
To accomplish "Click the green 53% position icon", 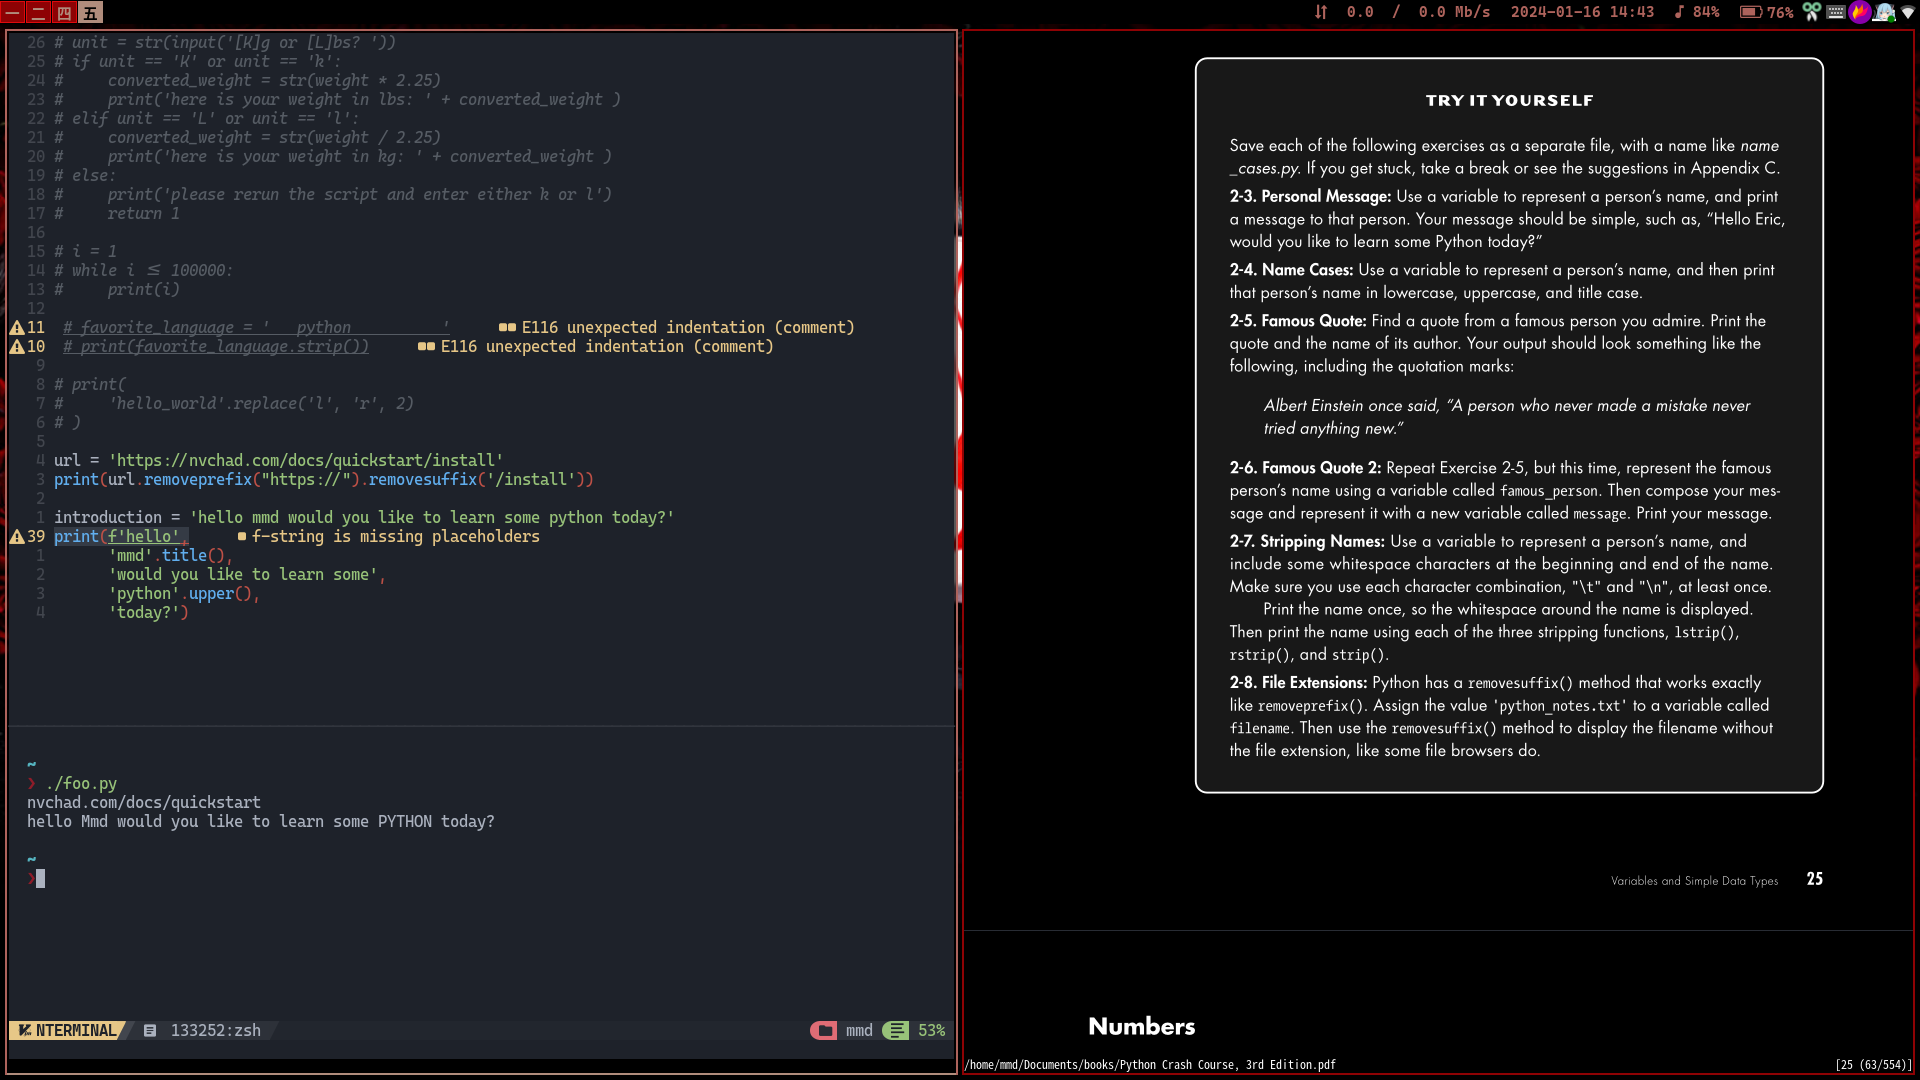I will pos(897,1030).
